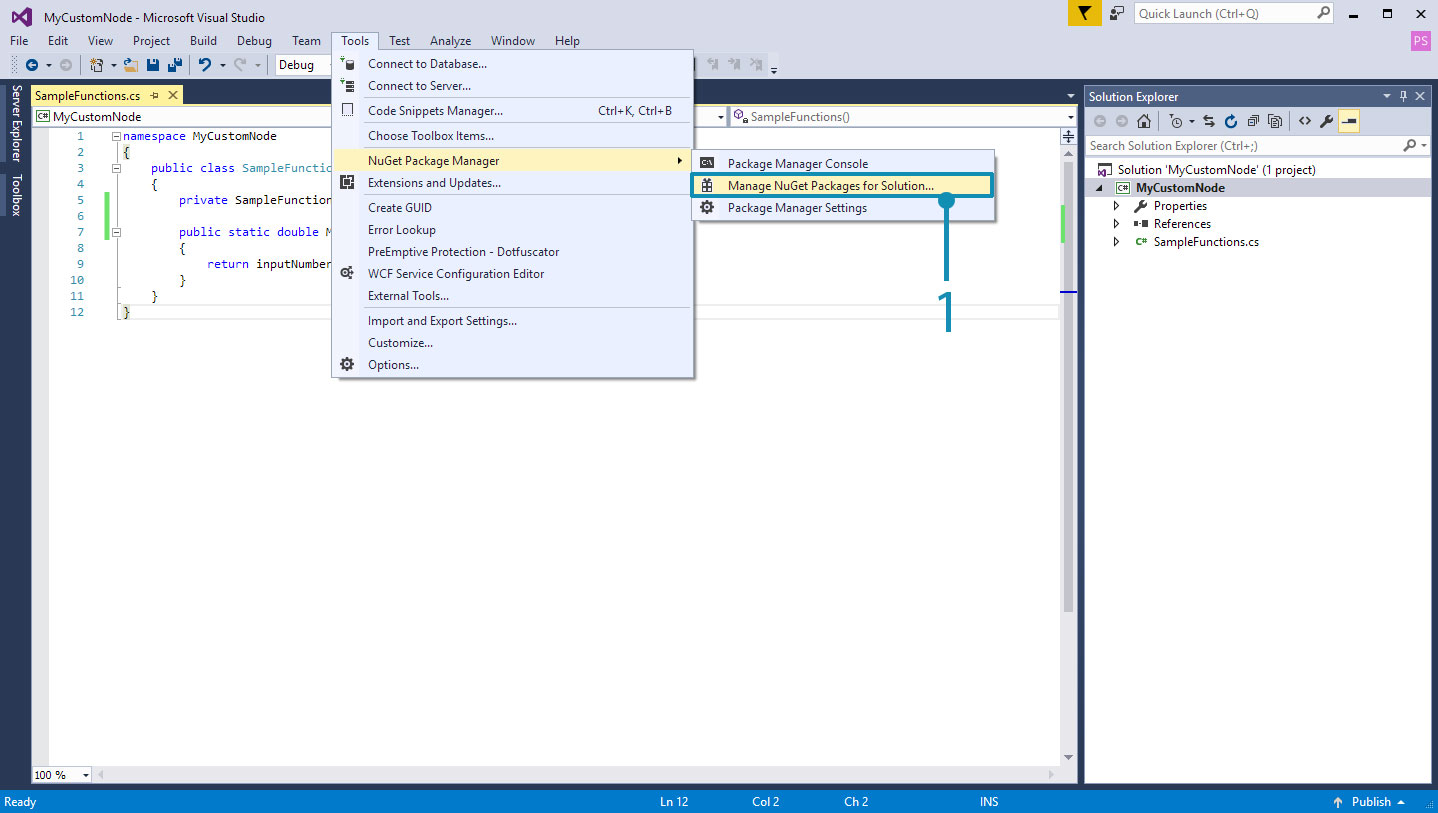
Task: Select Import and Export Settings entry
Action: (512, 321)
